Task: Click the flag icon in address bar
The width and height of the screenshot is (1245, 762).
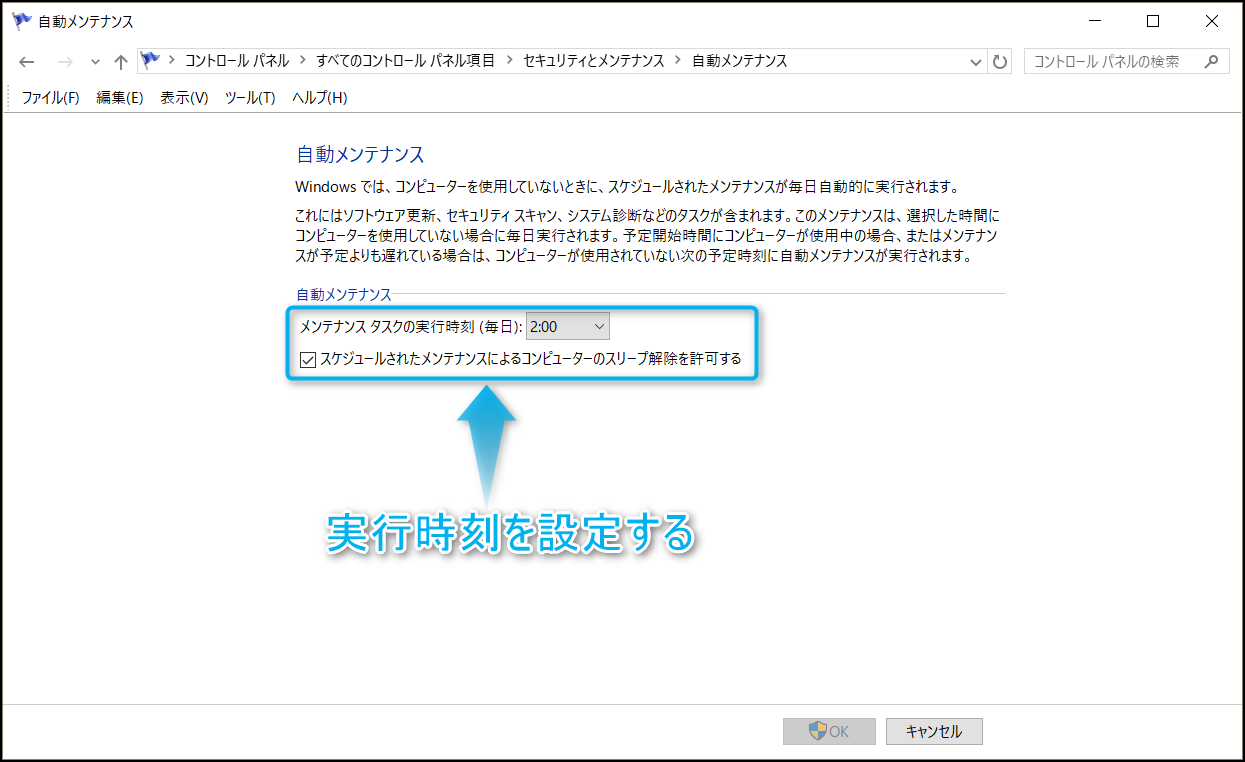Action: point(151,61)
